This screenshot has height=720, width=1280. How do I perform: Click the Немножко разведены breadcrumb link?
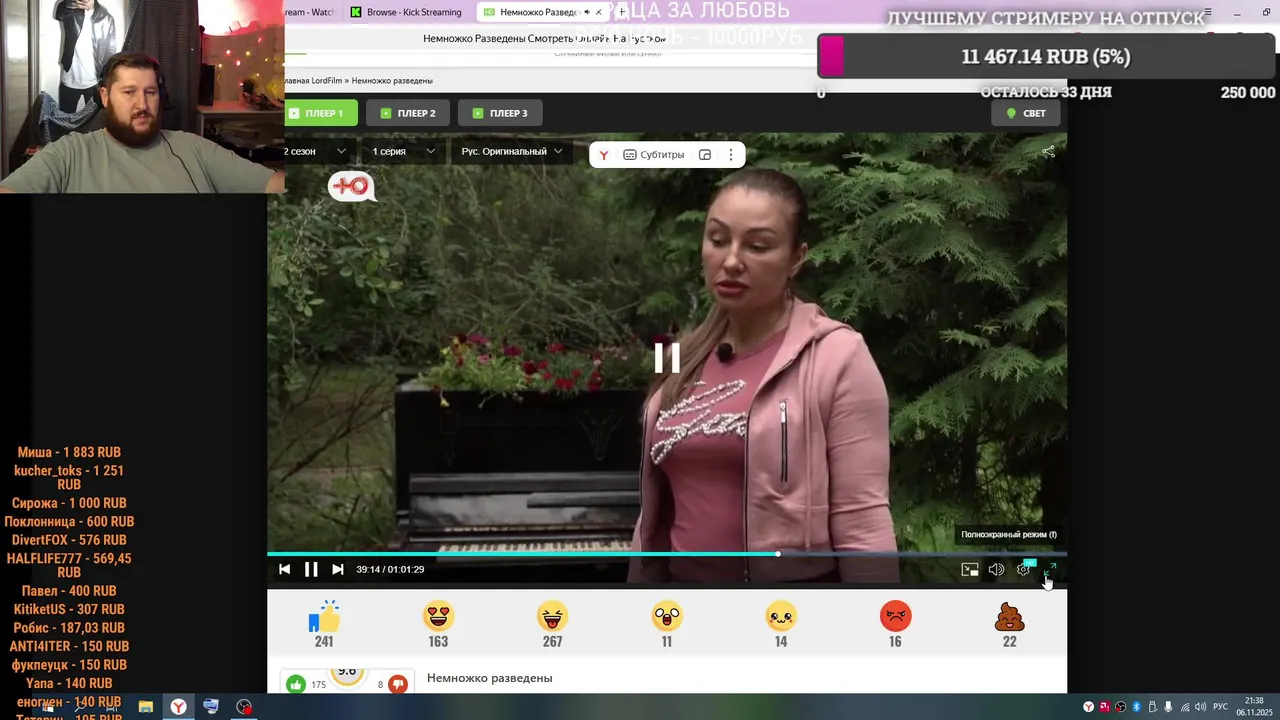392,80
